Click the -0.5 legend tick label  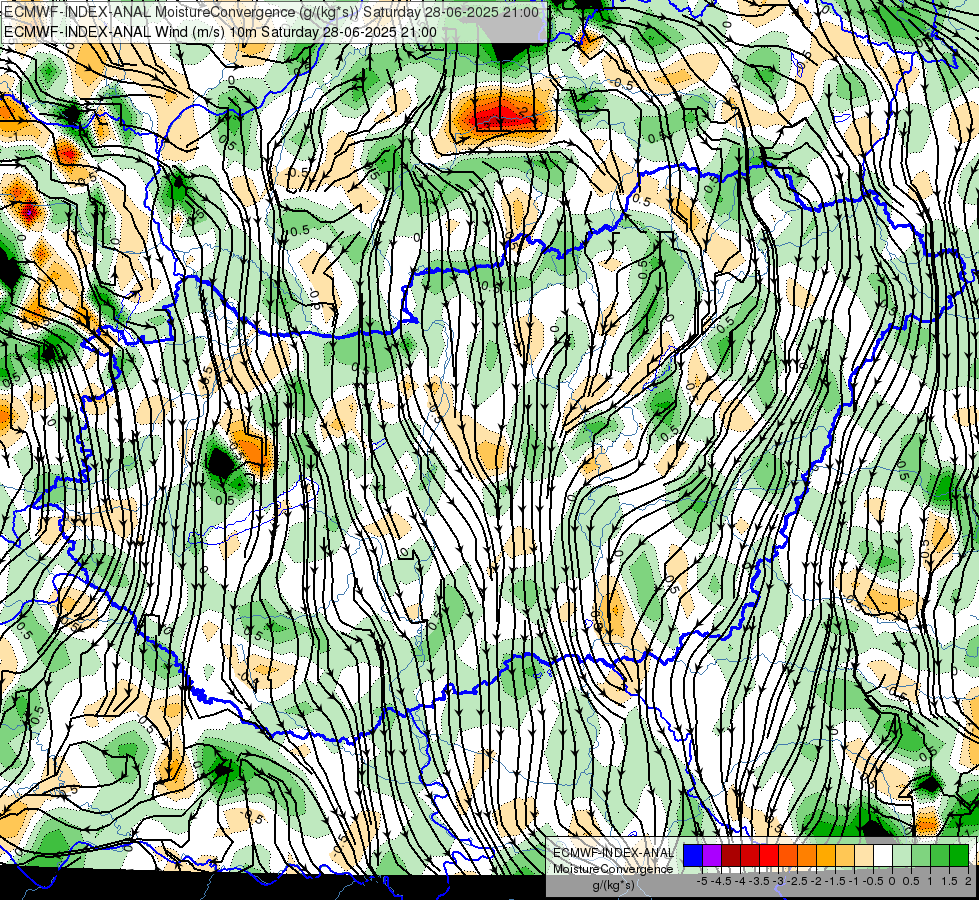(873, 881)
